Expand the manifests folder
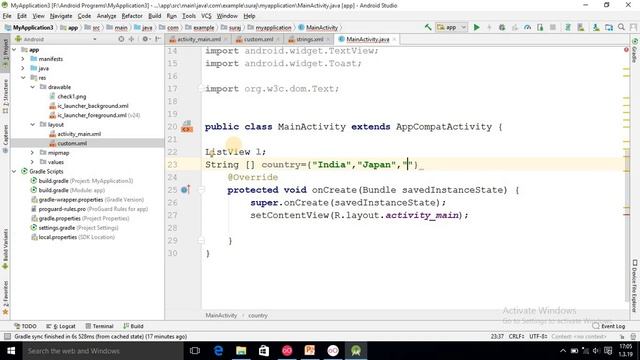640x360 pixels. pyautogui.click(x=23, y=59)
